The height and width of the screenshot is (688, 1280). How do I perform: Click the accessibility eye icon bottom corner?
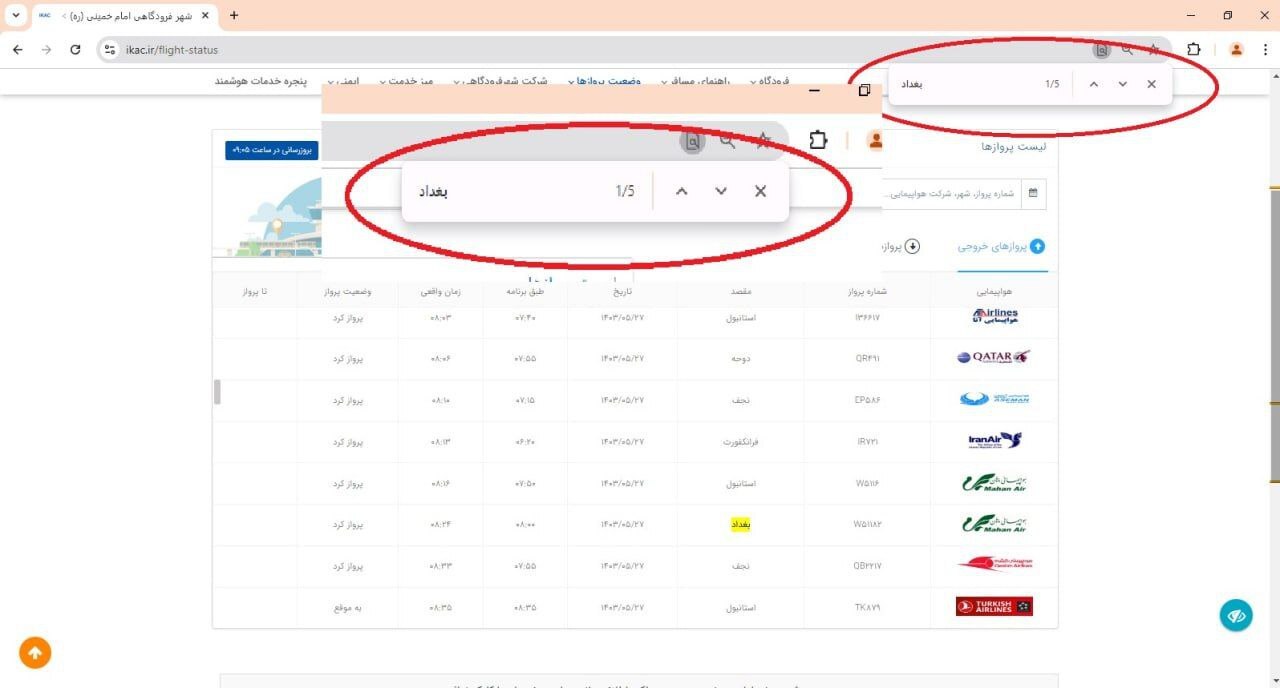pyautogui.click(x=1236, y=615)
